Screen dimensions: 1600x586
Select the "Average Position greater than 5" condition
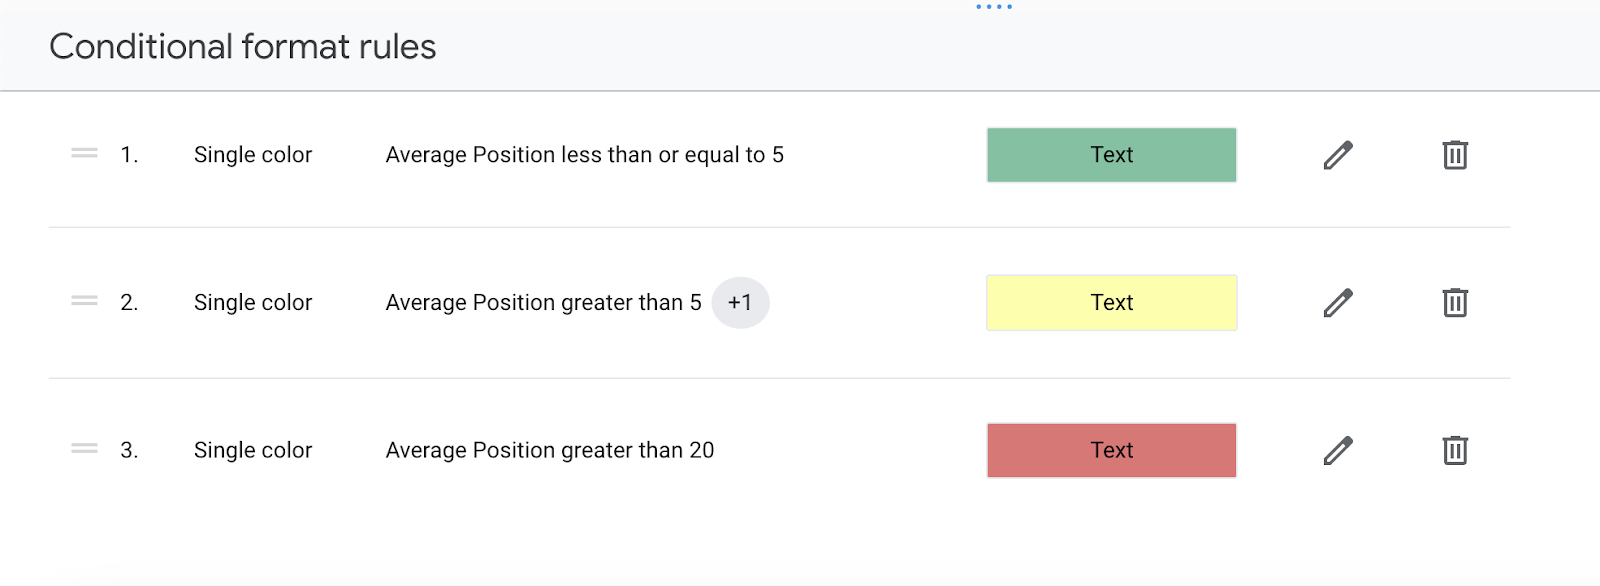pyautogui.click(x=543, y=302)
